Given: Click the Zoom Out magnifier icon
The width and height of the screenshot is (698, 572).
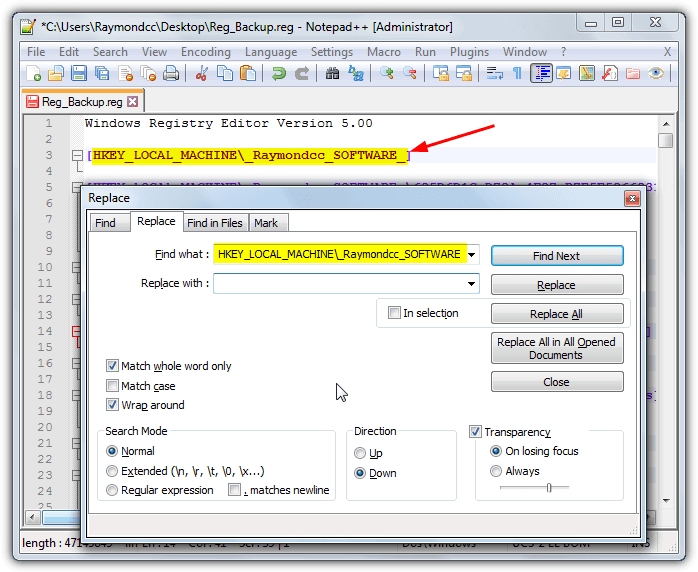Looking at the screenshot, I should 410,73.
